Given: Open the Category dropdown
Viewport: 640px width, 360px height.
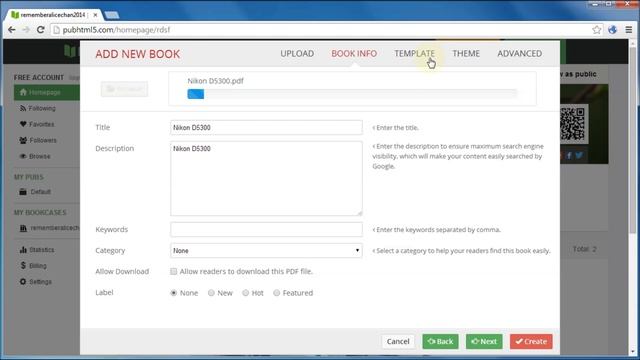Looking at the screenshot, I should click(266, 250).
